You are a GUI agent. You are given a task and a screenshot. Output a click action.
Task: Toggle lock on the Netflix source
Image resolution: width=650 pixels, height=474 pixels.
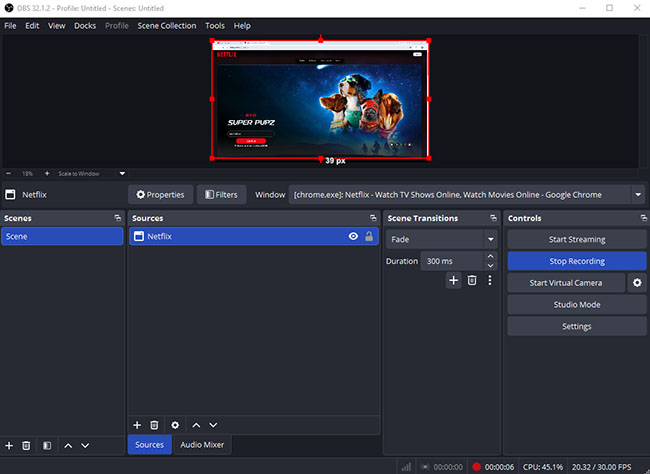(x=369, y=236)
